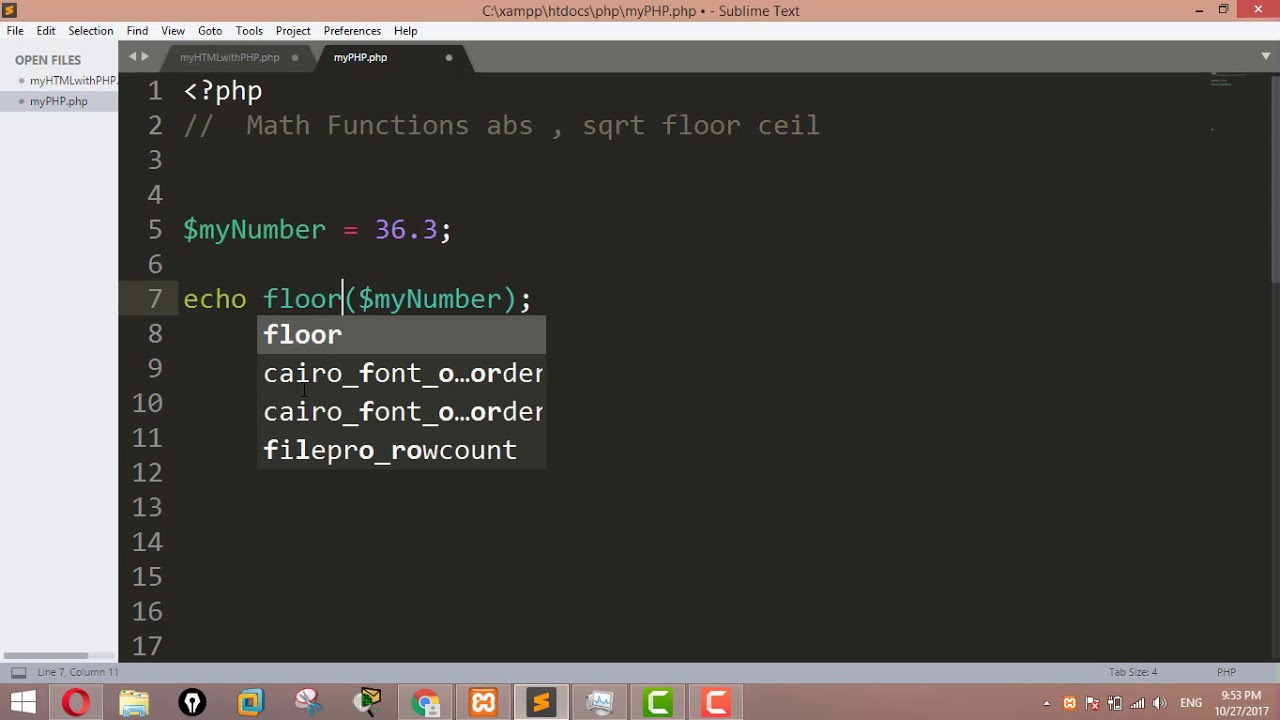
Task: Open the Windows Start menu
Action: coord(23,702)
